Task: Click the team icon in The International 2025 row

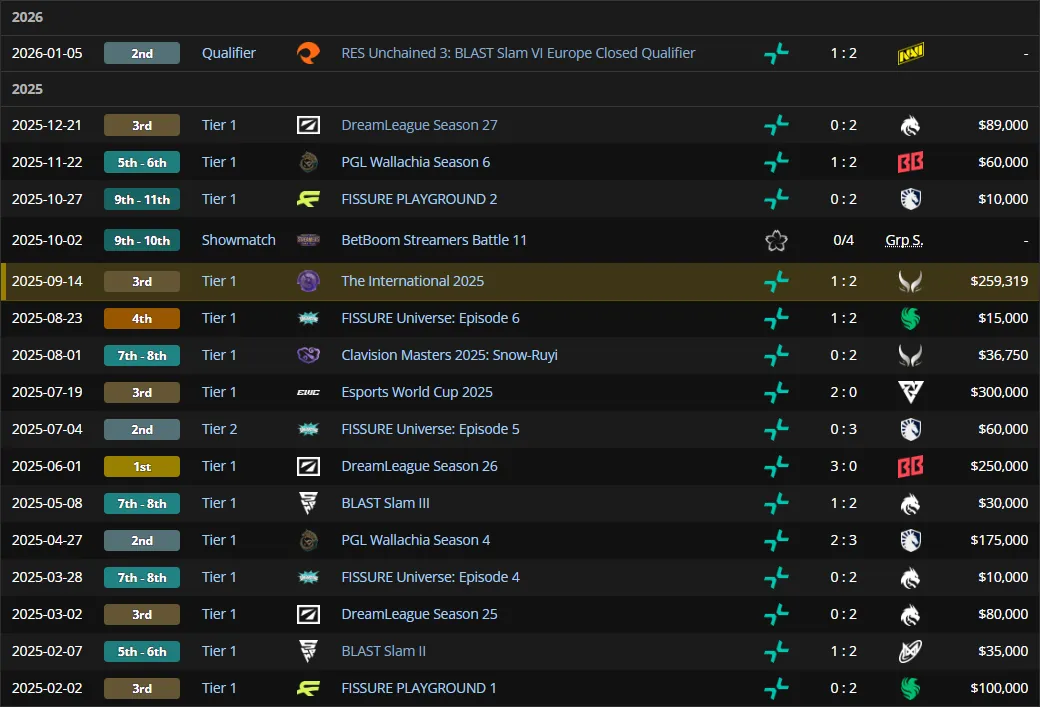Action: (x=777, y=281)
